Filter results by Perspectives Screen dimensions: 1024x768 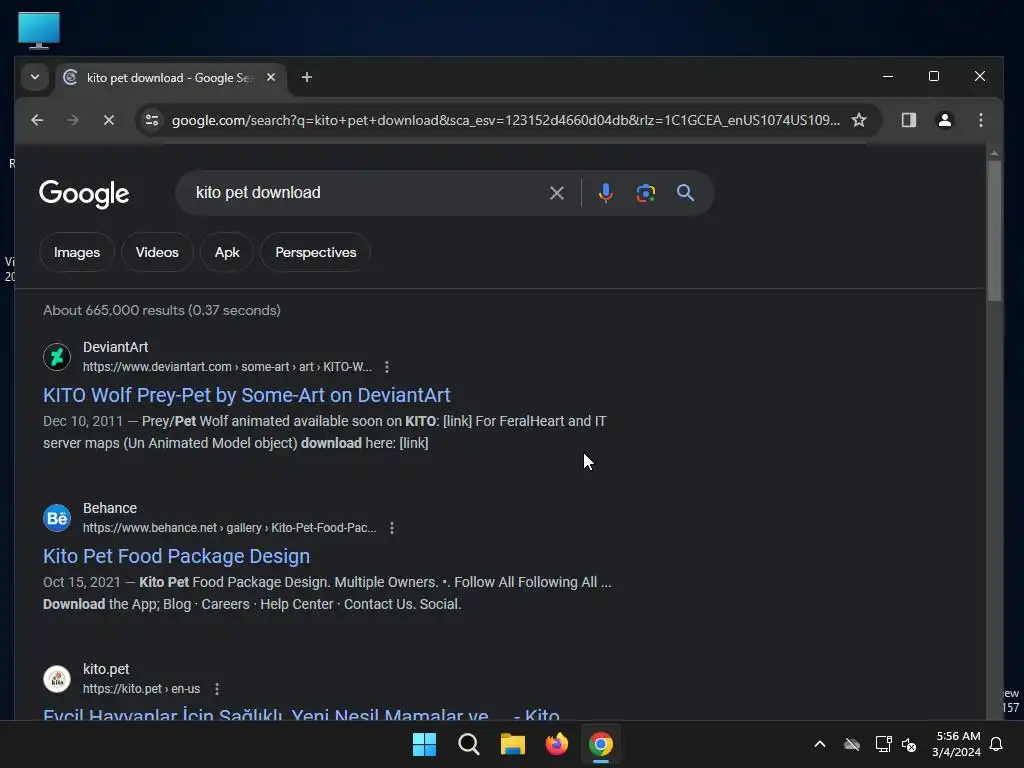click(x=315, y=252)
